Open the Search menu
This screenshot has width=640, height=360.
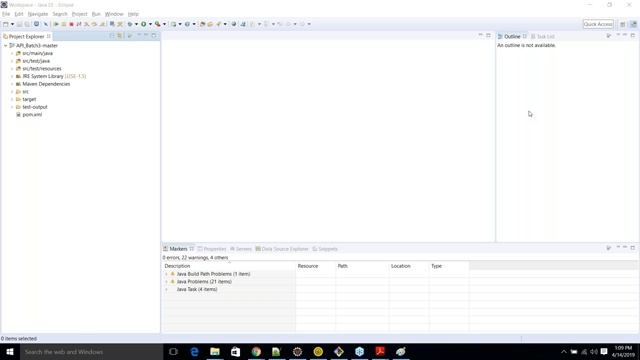point(60,14)
